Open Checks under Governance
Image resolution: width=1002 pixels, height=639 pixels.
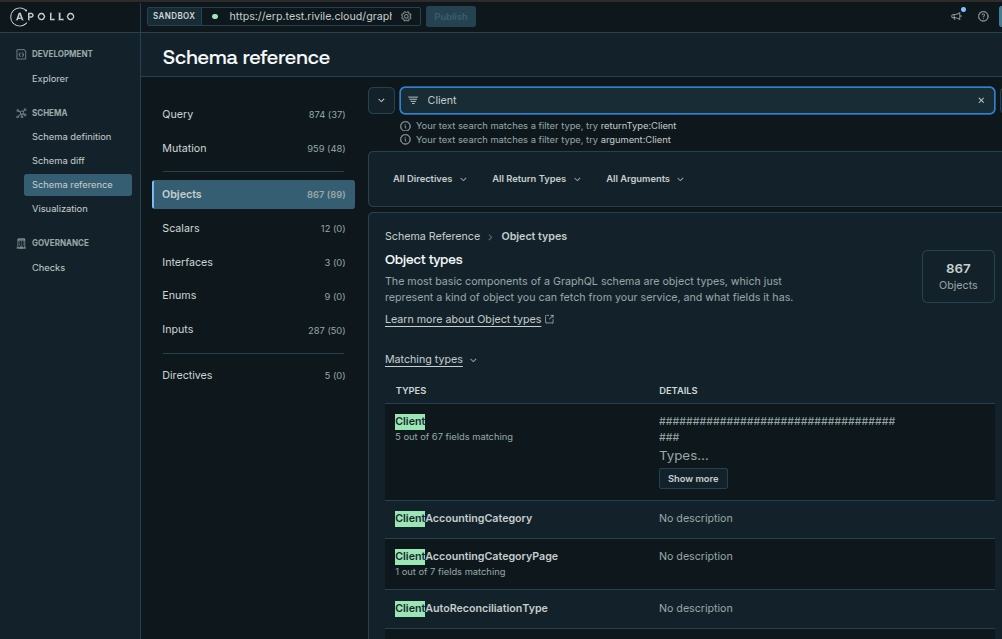click(49, 268)
